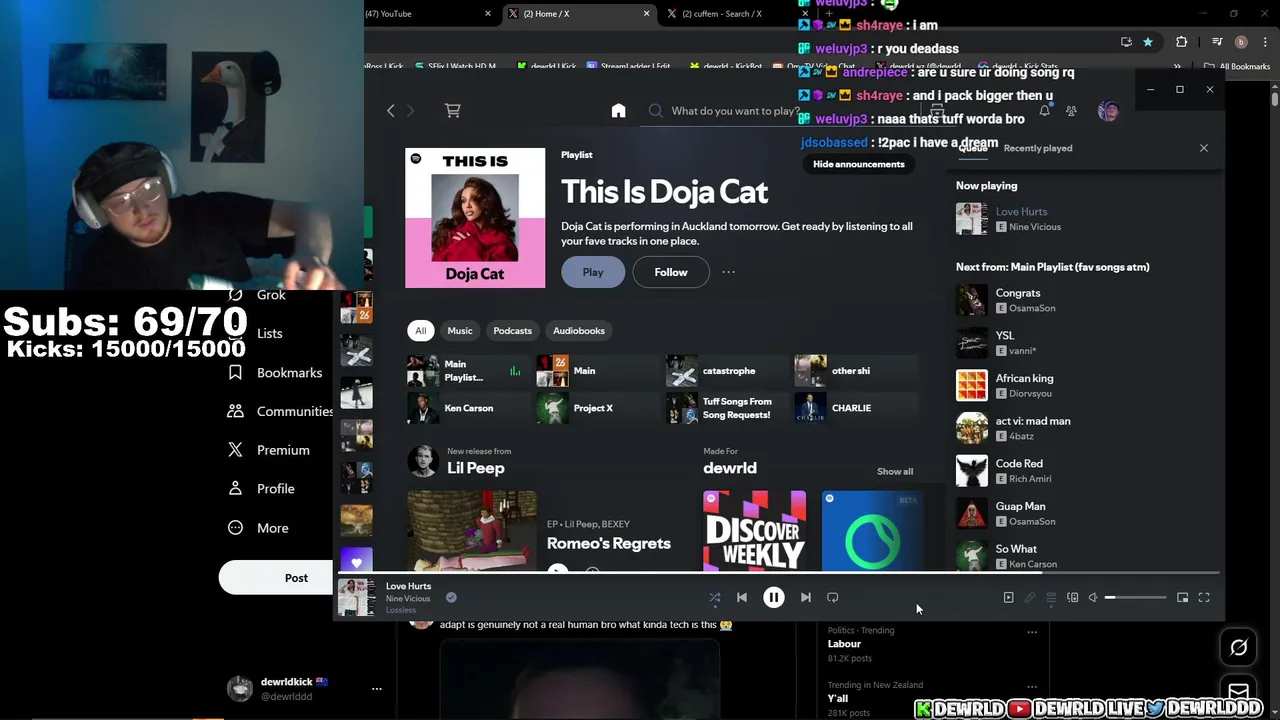Select the All filter chip
This screenshot has height=720, width=1280.
420,331
